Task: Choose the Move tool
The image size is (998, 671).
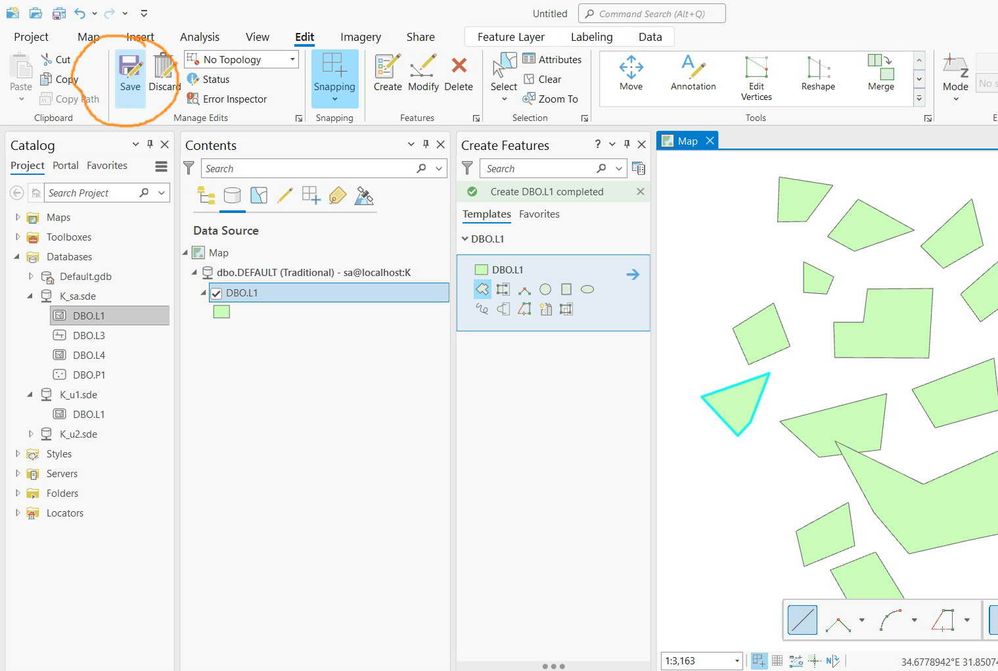Action: point(631,73)
